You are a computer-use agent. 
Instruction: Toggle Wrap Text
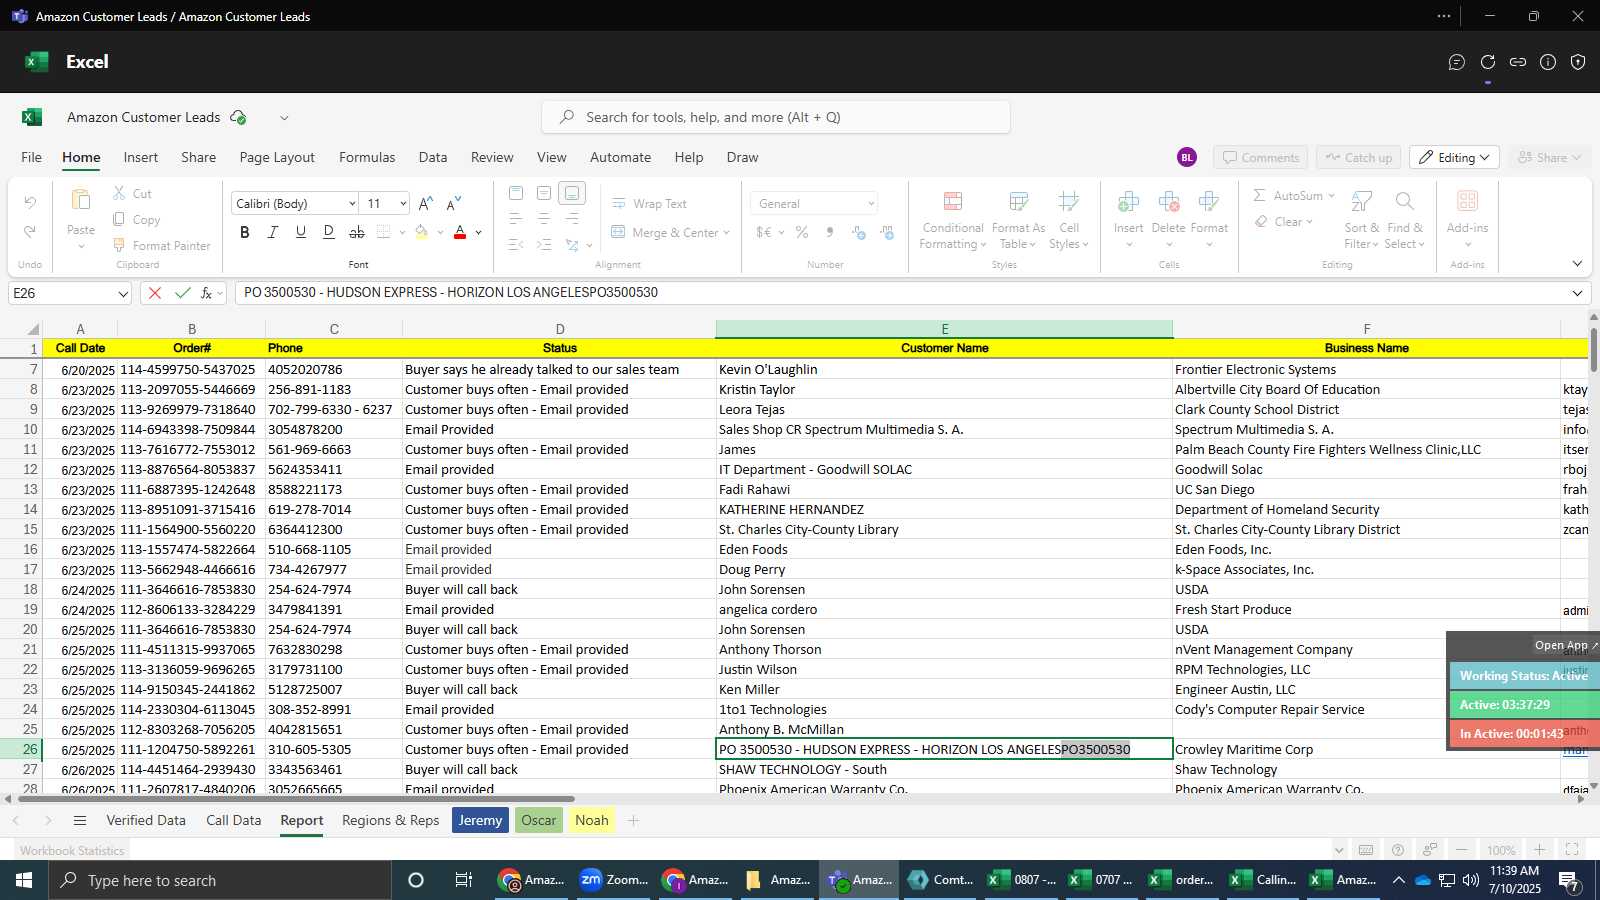click(x=649, y=203)
